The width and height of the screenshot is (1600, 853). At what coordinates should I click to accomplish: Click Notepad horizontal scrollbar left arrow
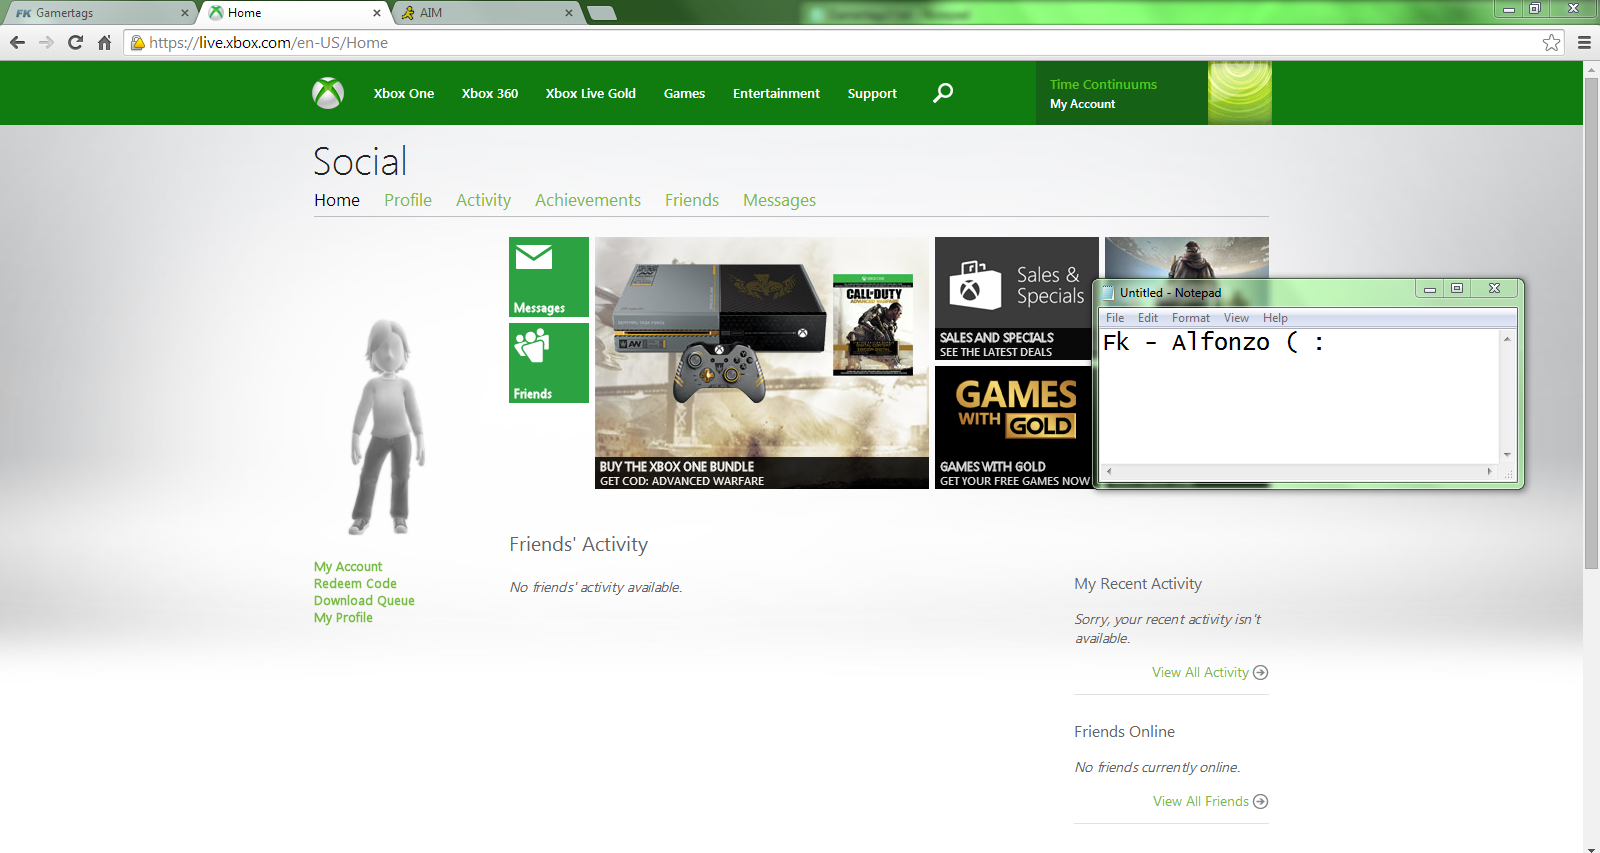tap(1108, 471)
